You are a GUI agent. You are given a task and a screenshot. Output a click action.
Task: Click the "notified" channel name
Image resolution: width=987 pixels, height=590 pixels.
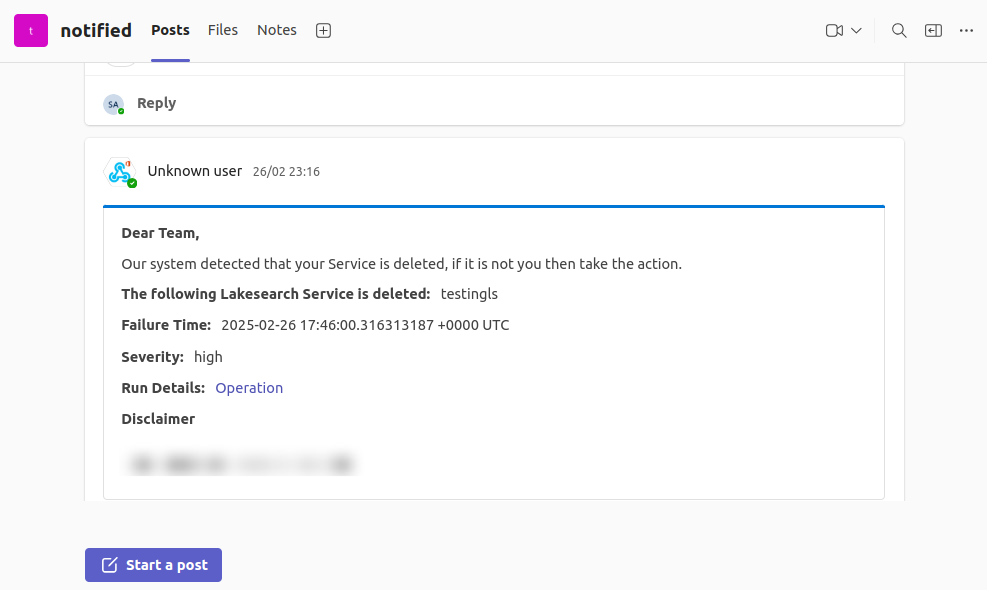click(96, 31)
